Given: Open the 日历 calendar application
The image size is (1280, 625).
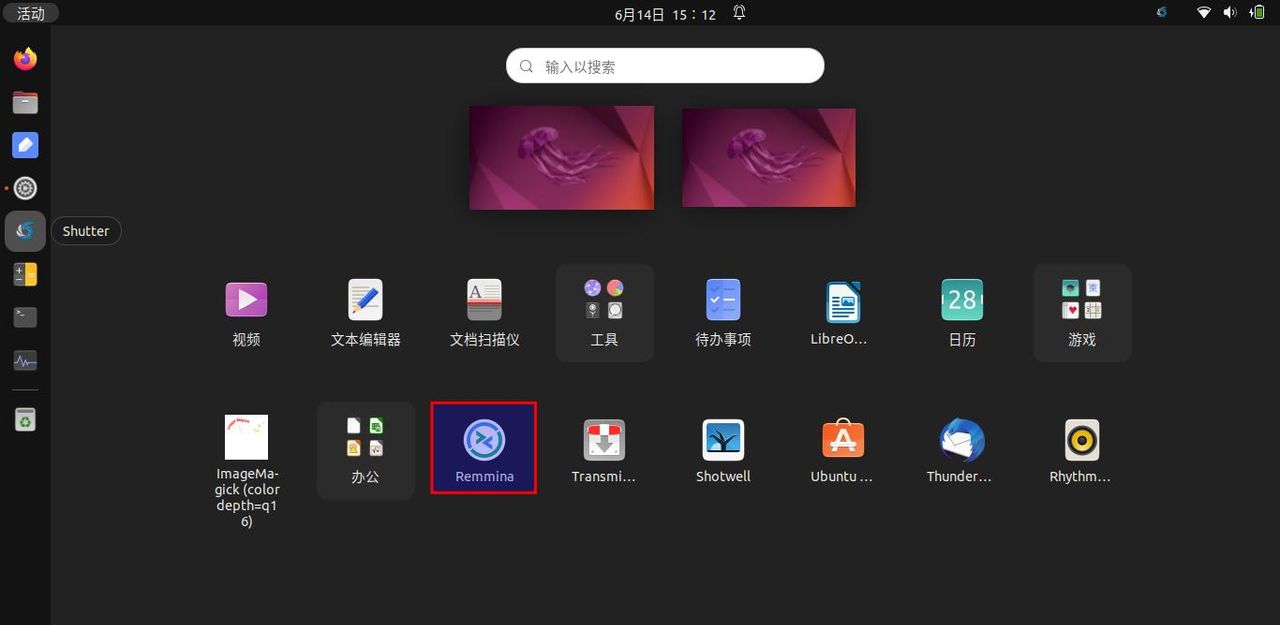Looking at the screenshot, I should pyautogui.click(x=960, y=300).
